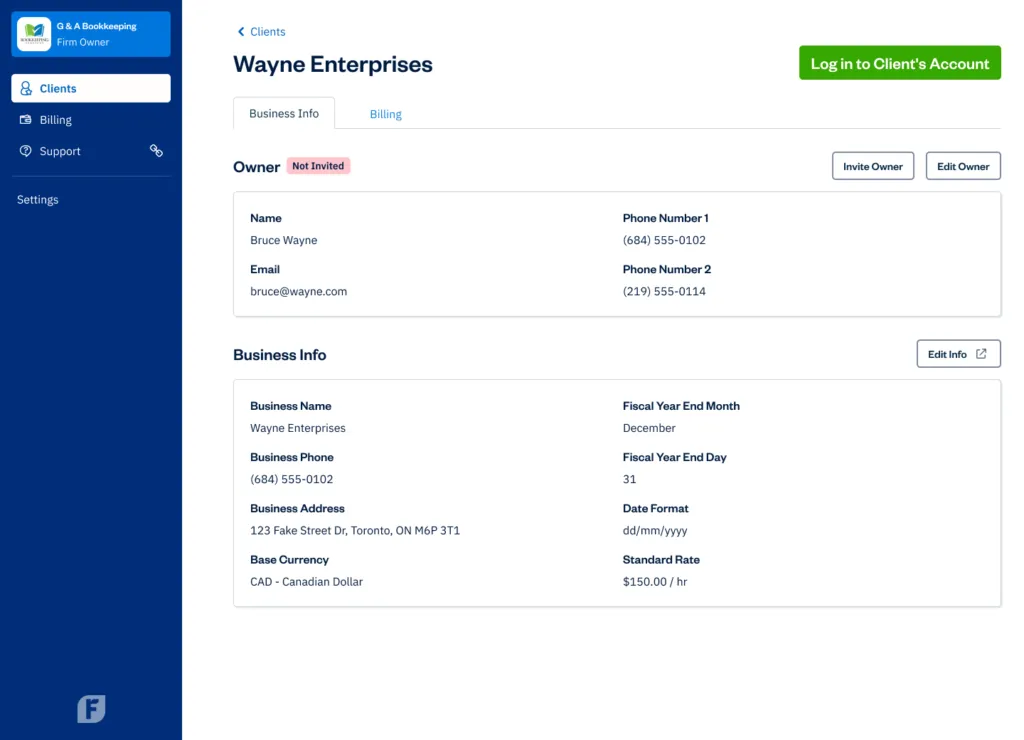Click the FreshBooks logo at sidebar bottom
The width and height of the screenshot is (1024, 740).
pos(91,709)
